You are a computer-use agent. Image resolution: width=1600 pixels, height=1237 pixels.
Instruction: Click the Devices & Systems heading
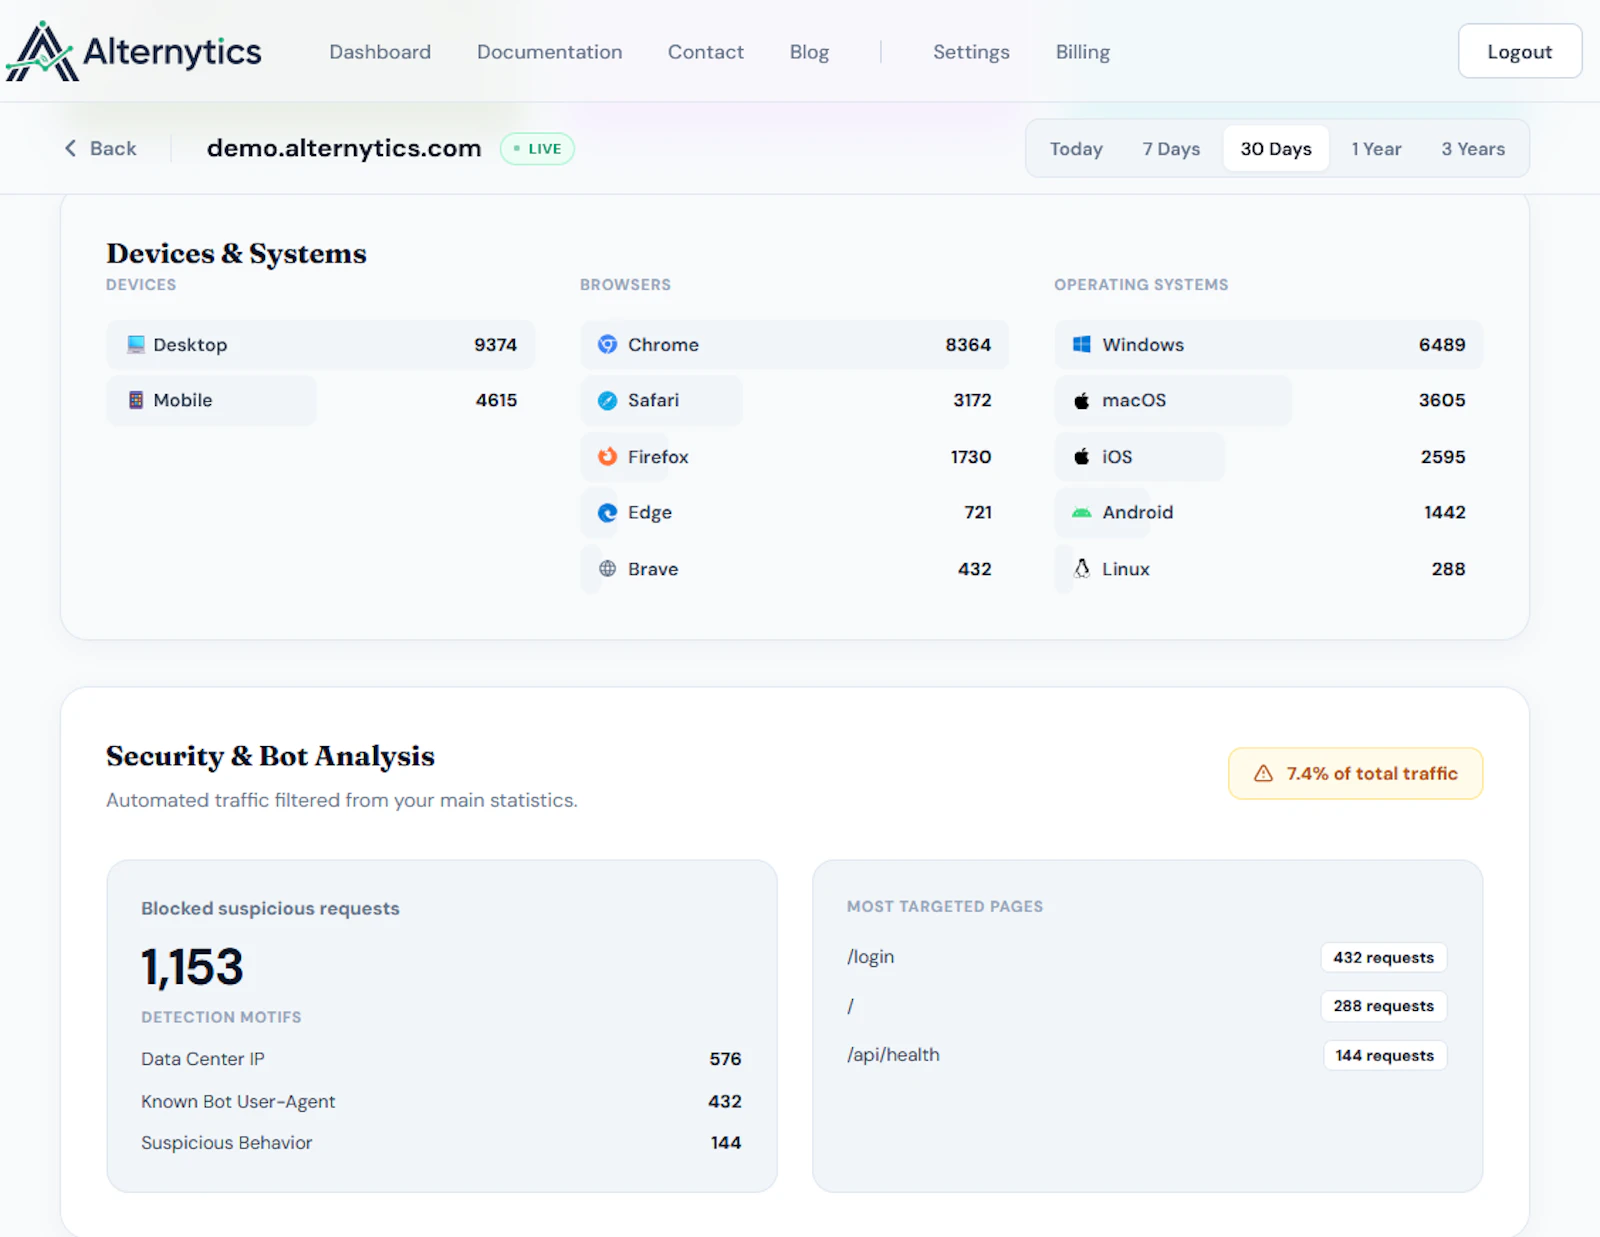click(x=237, y=254)
